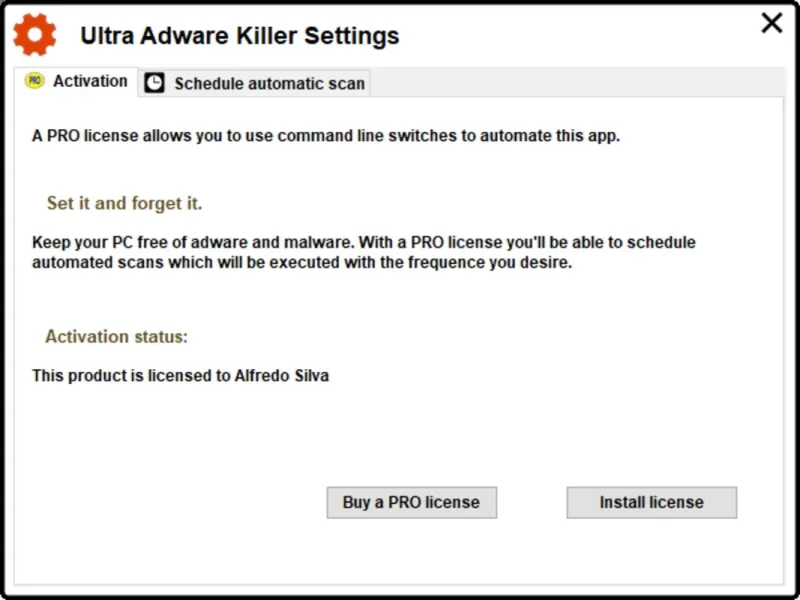This screenshot has height=600, width=800.
Task: Close the Settings window with X
Action: tap(771, 23)
